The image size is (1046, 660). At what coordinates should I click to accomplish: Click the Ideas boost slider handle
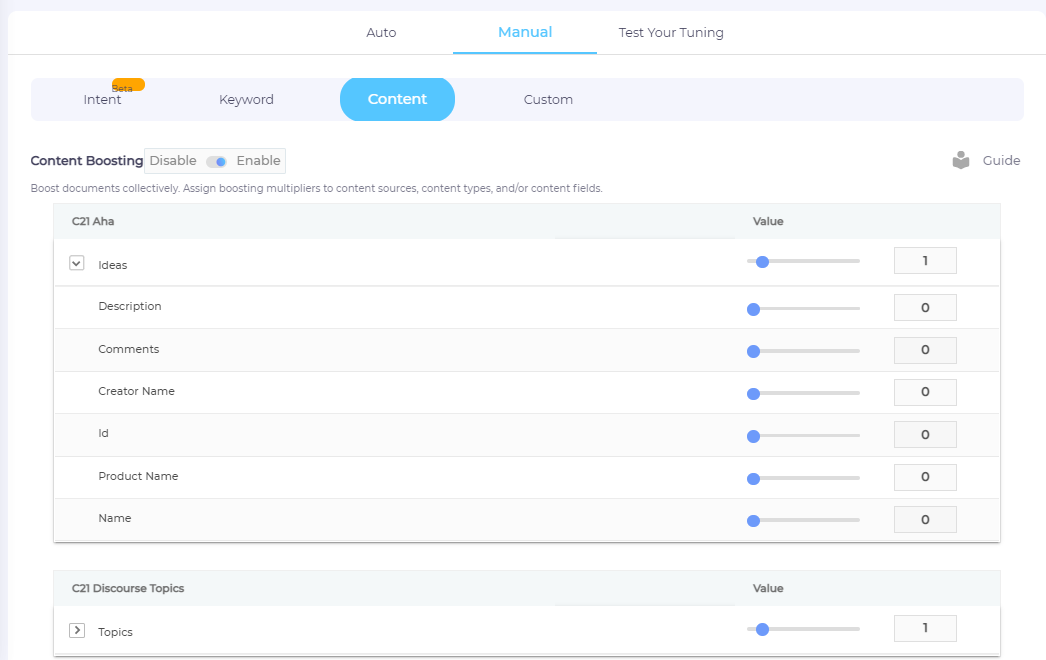[762, 262]
